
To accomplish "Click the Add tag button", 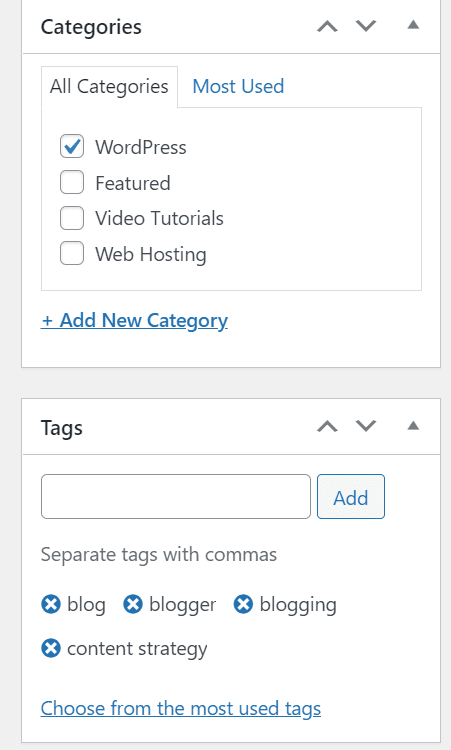I will (351, 496).
